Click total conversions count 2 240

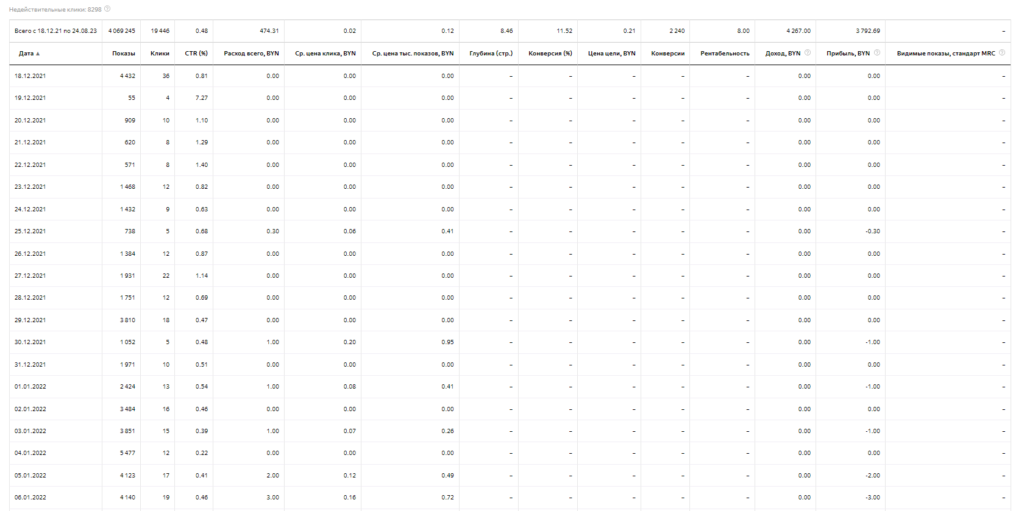(677, 31)
